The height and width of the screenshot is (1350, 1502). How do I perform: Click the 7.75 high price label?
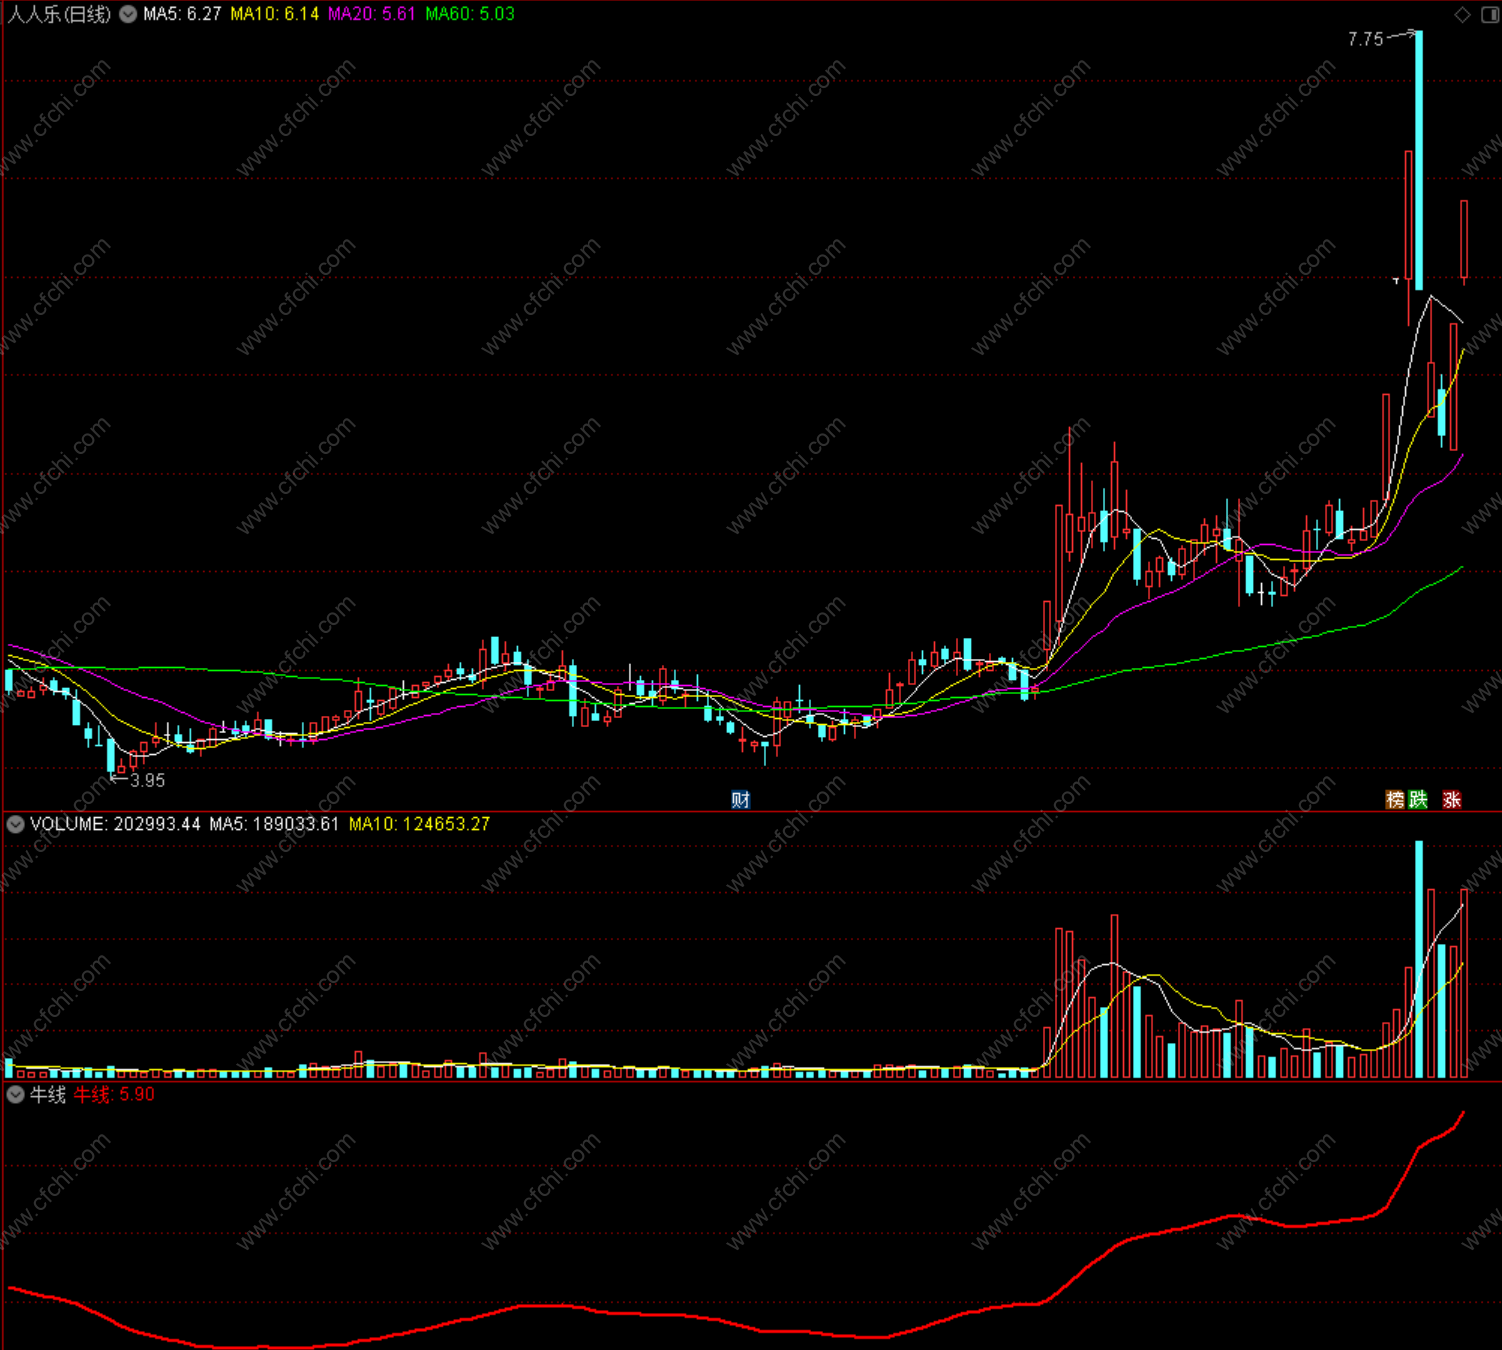(1365, 39)
